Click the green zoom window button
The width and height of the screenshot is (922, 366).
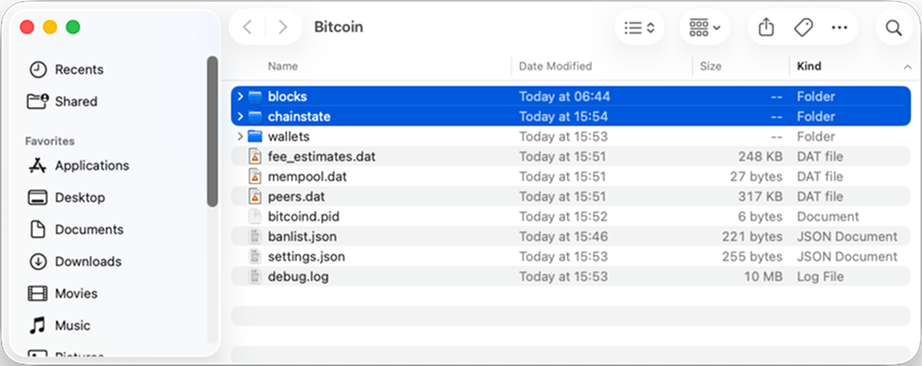pos(73,27)
